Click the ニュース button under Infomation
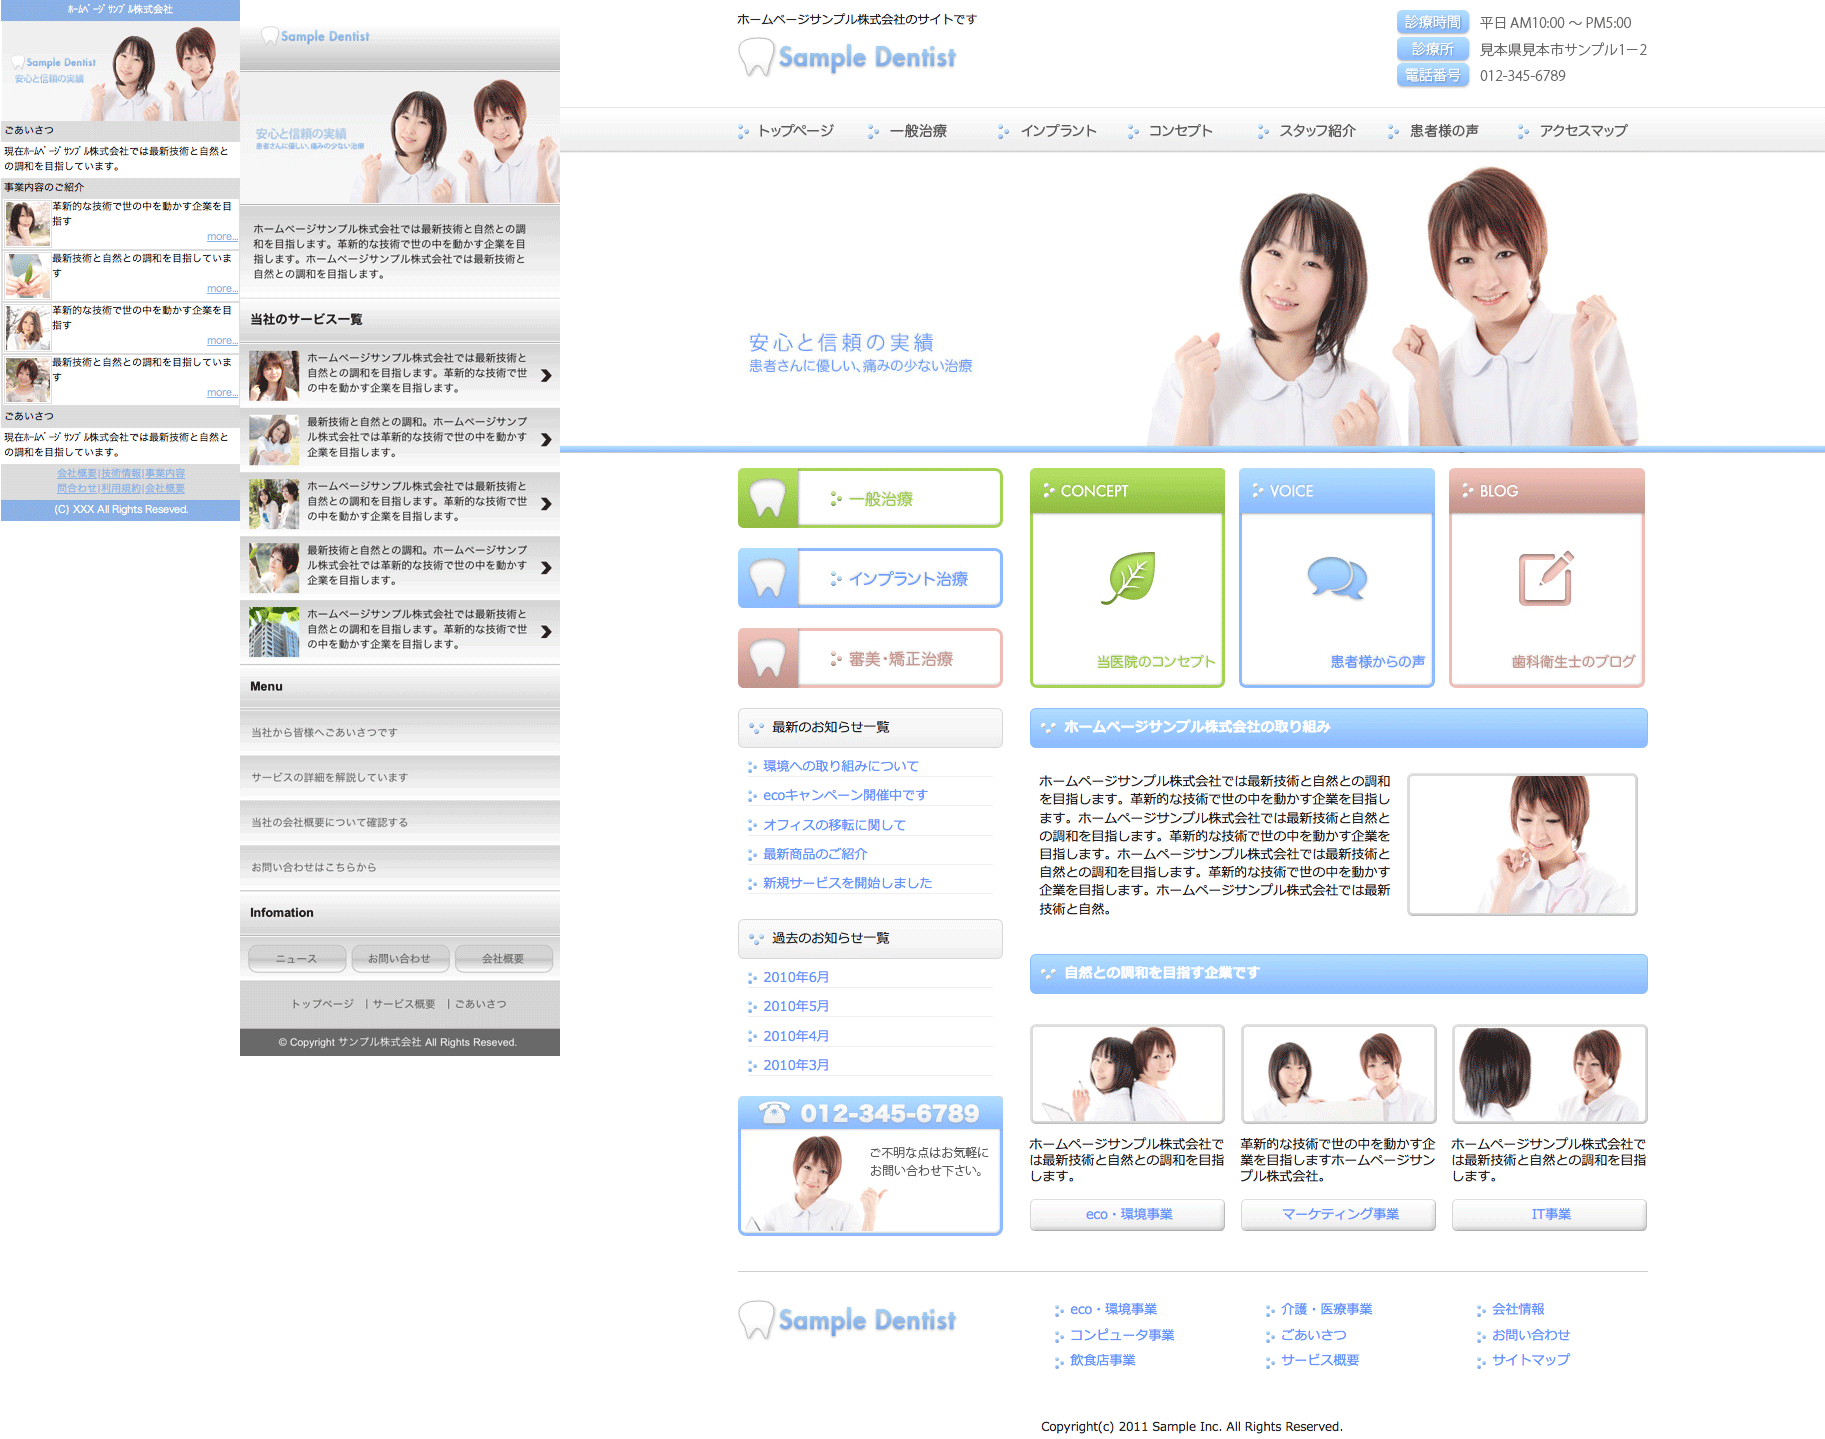Viewport: 1825px width, 1439px height. click(297, 959)
